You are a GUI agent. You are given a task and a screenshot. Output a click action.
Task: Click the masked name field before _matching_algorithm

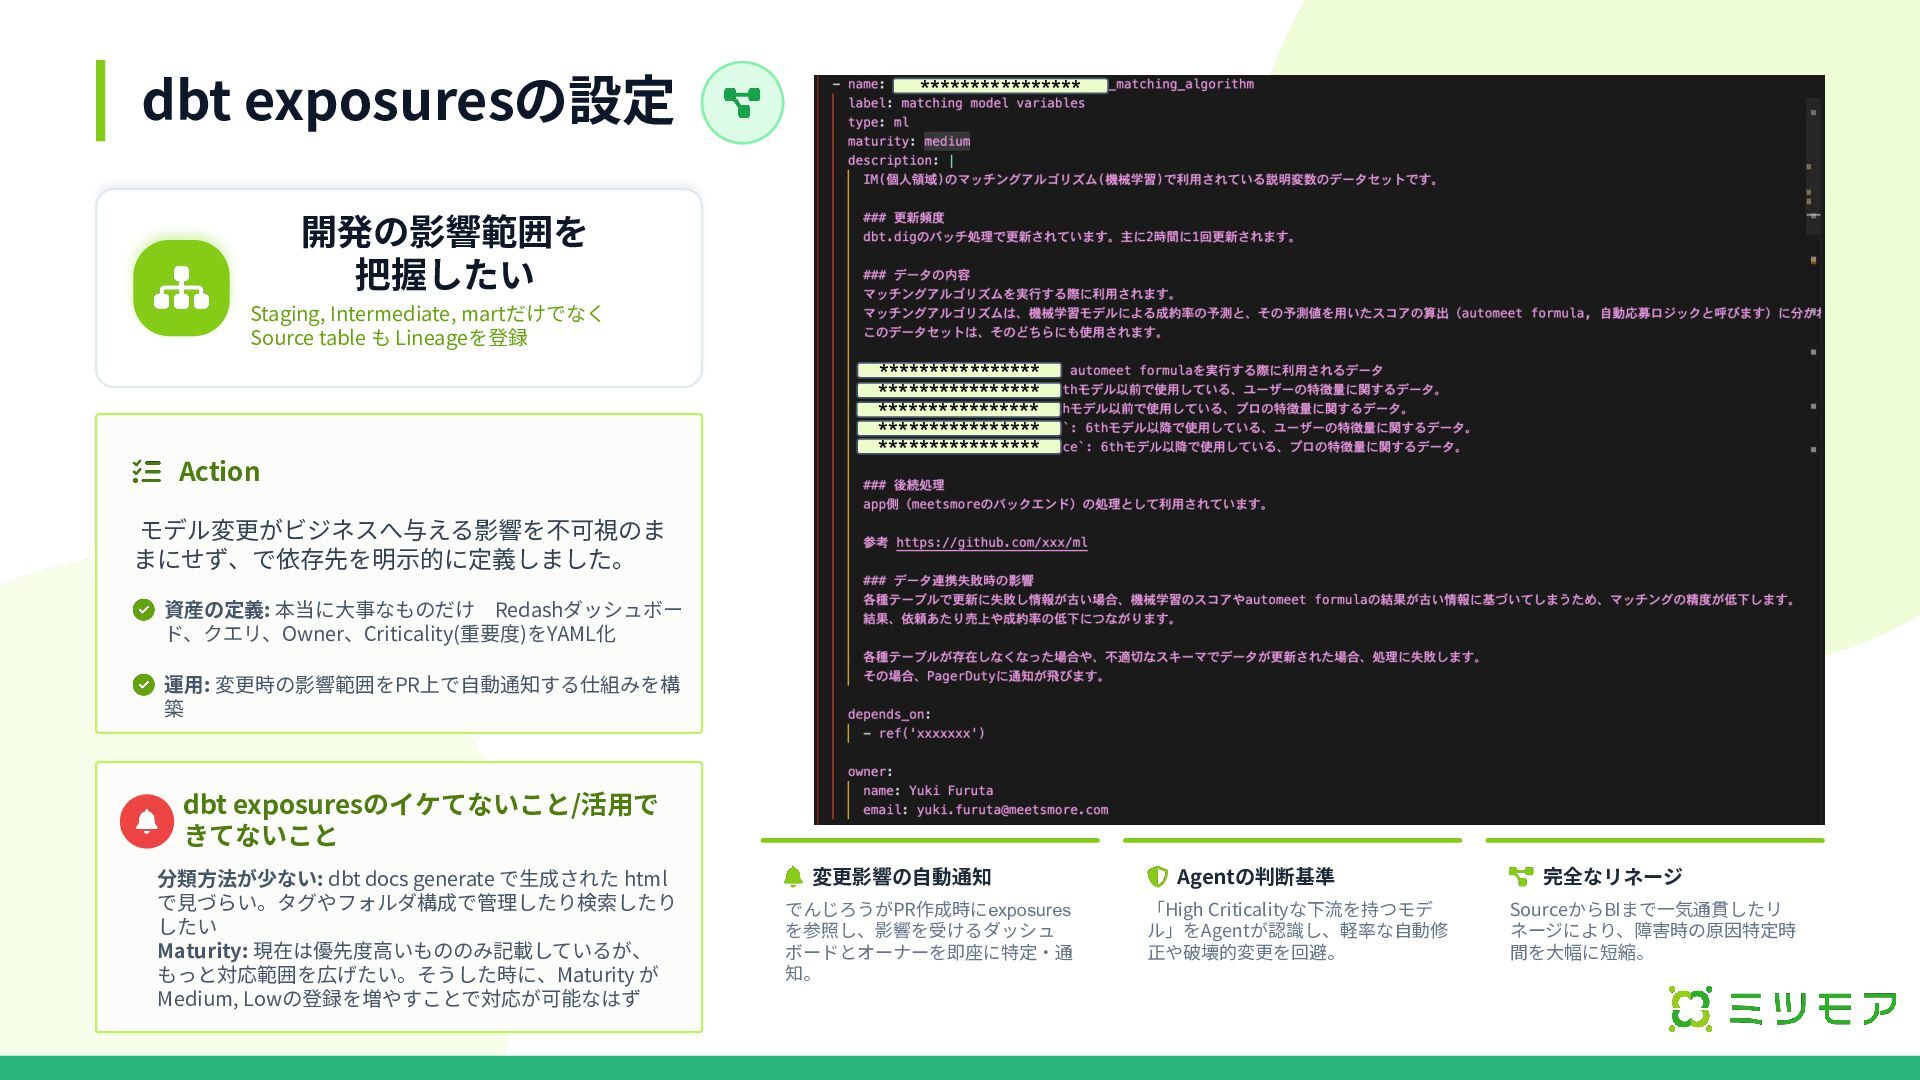coord(999,85)
